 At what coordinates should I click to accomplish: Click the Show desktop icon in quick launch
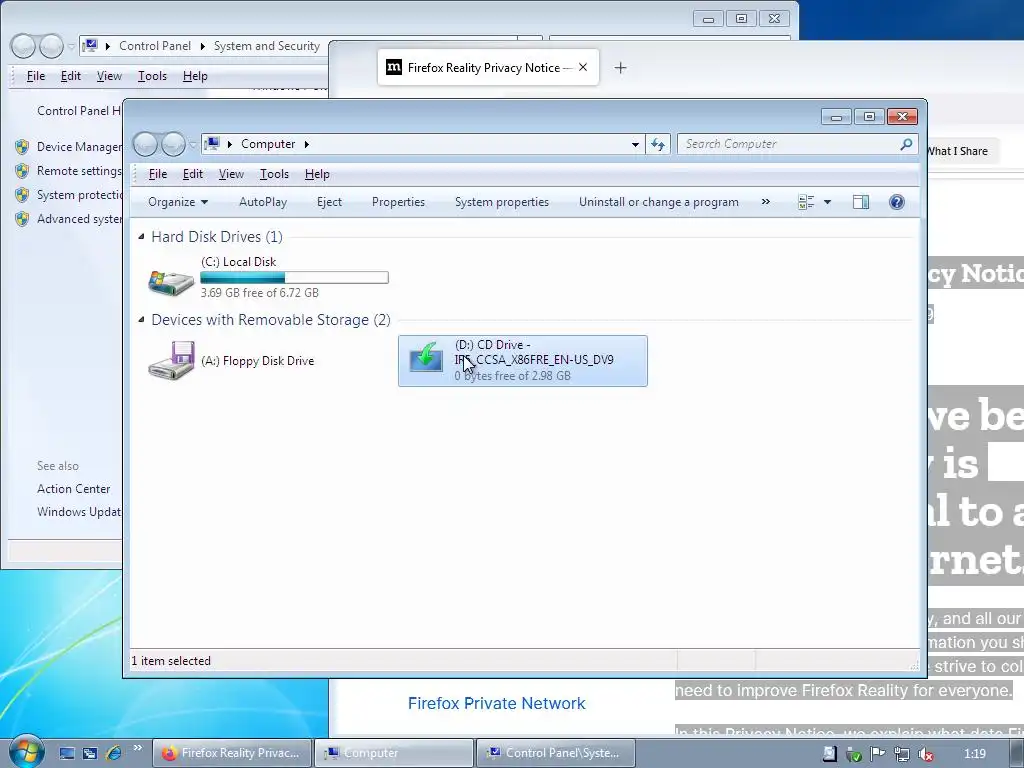67,753
